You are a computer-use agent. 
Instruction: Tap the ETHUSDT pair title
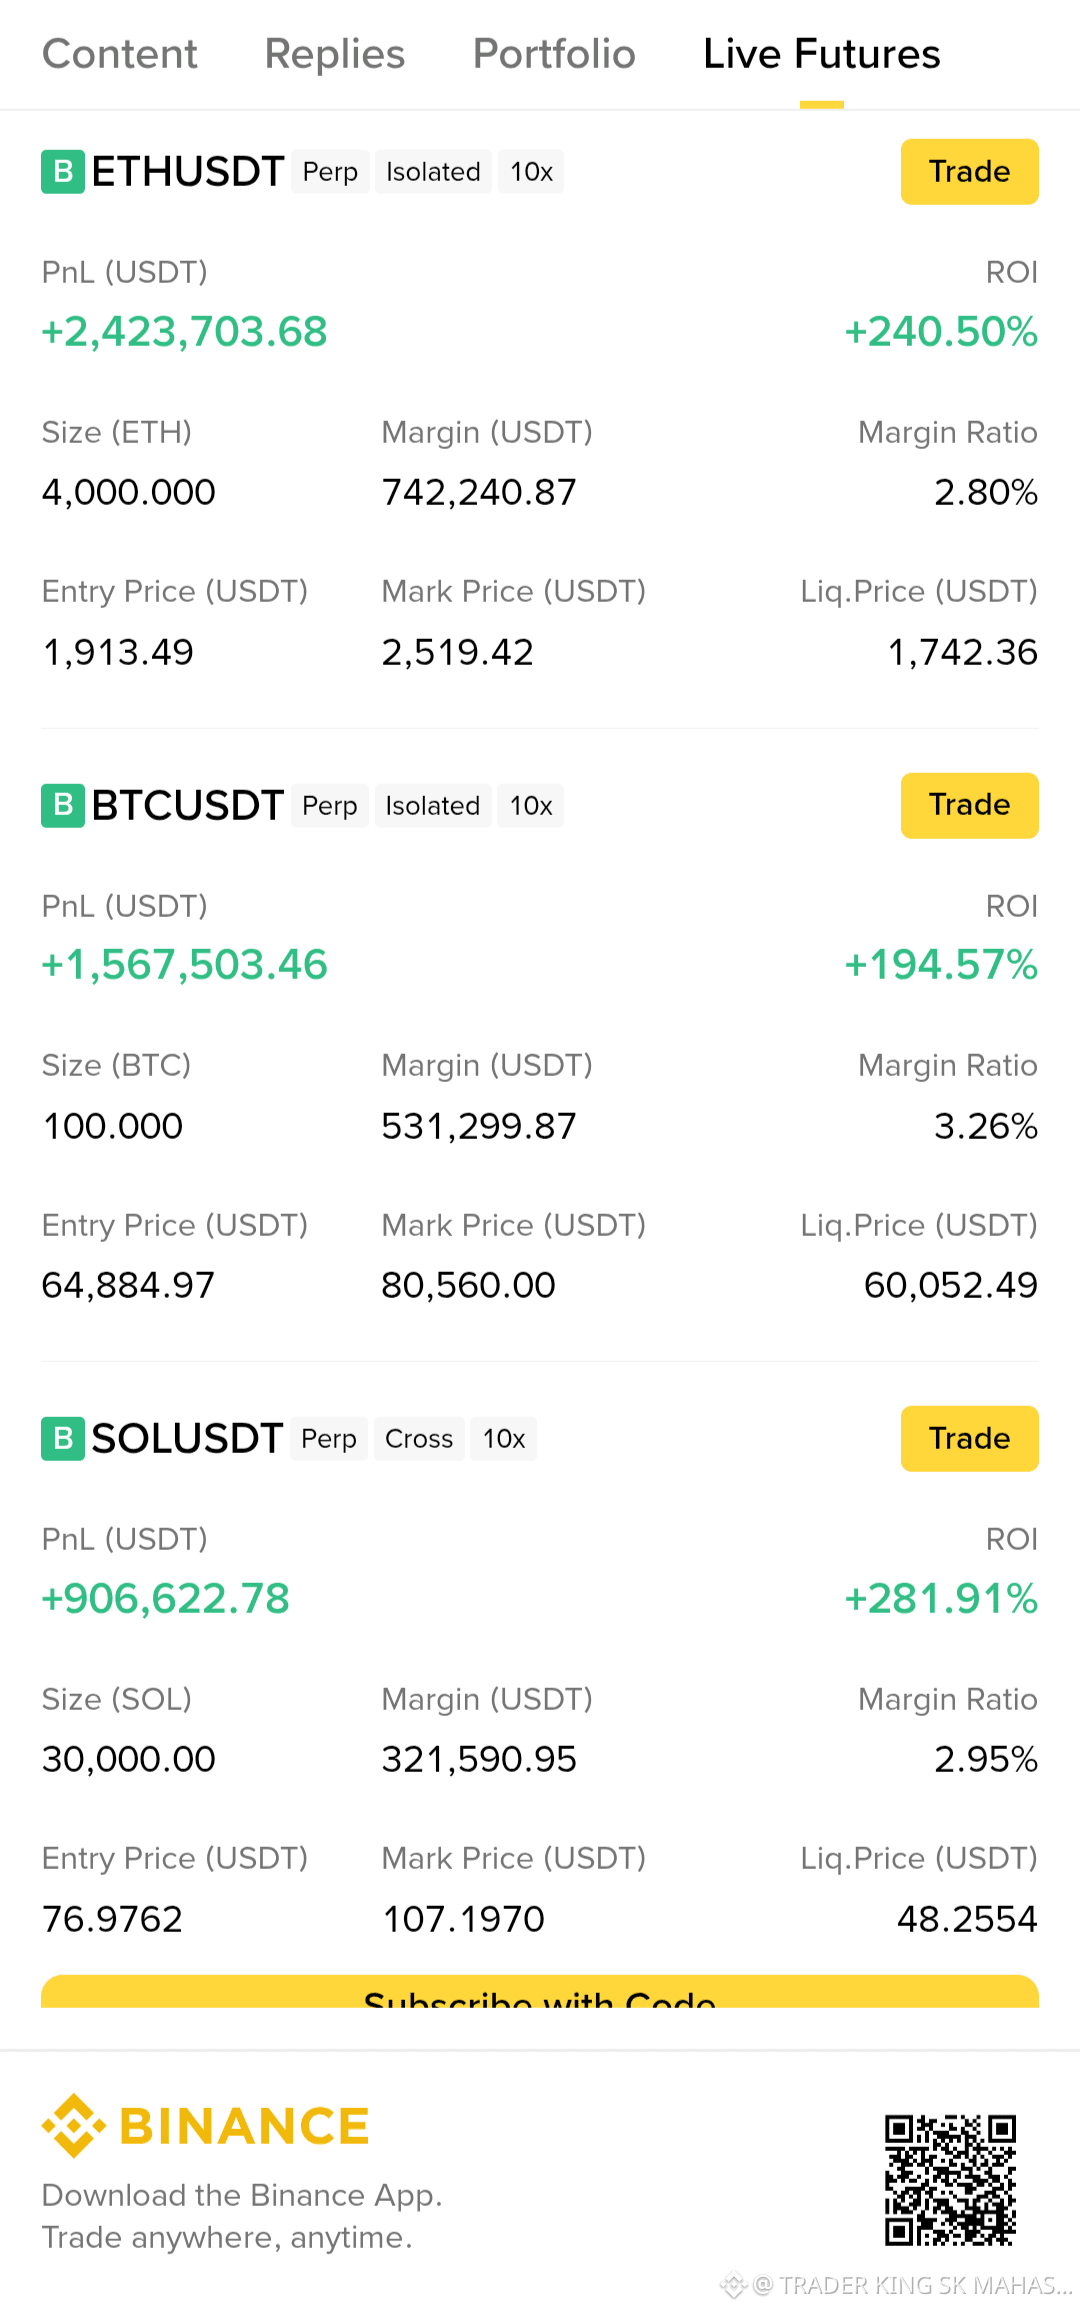(188, 172)
